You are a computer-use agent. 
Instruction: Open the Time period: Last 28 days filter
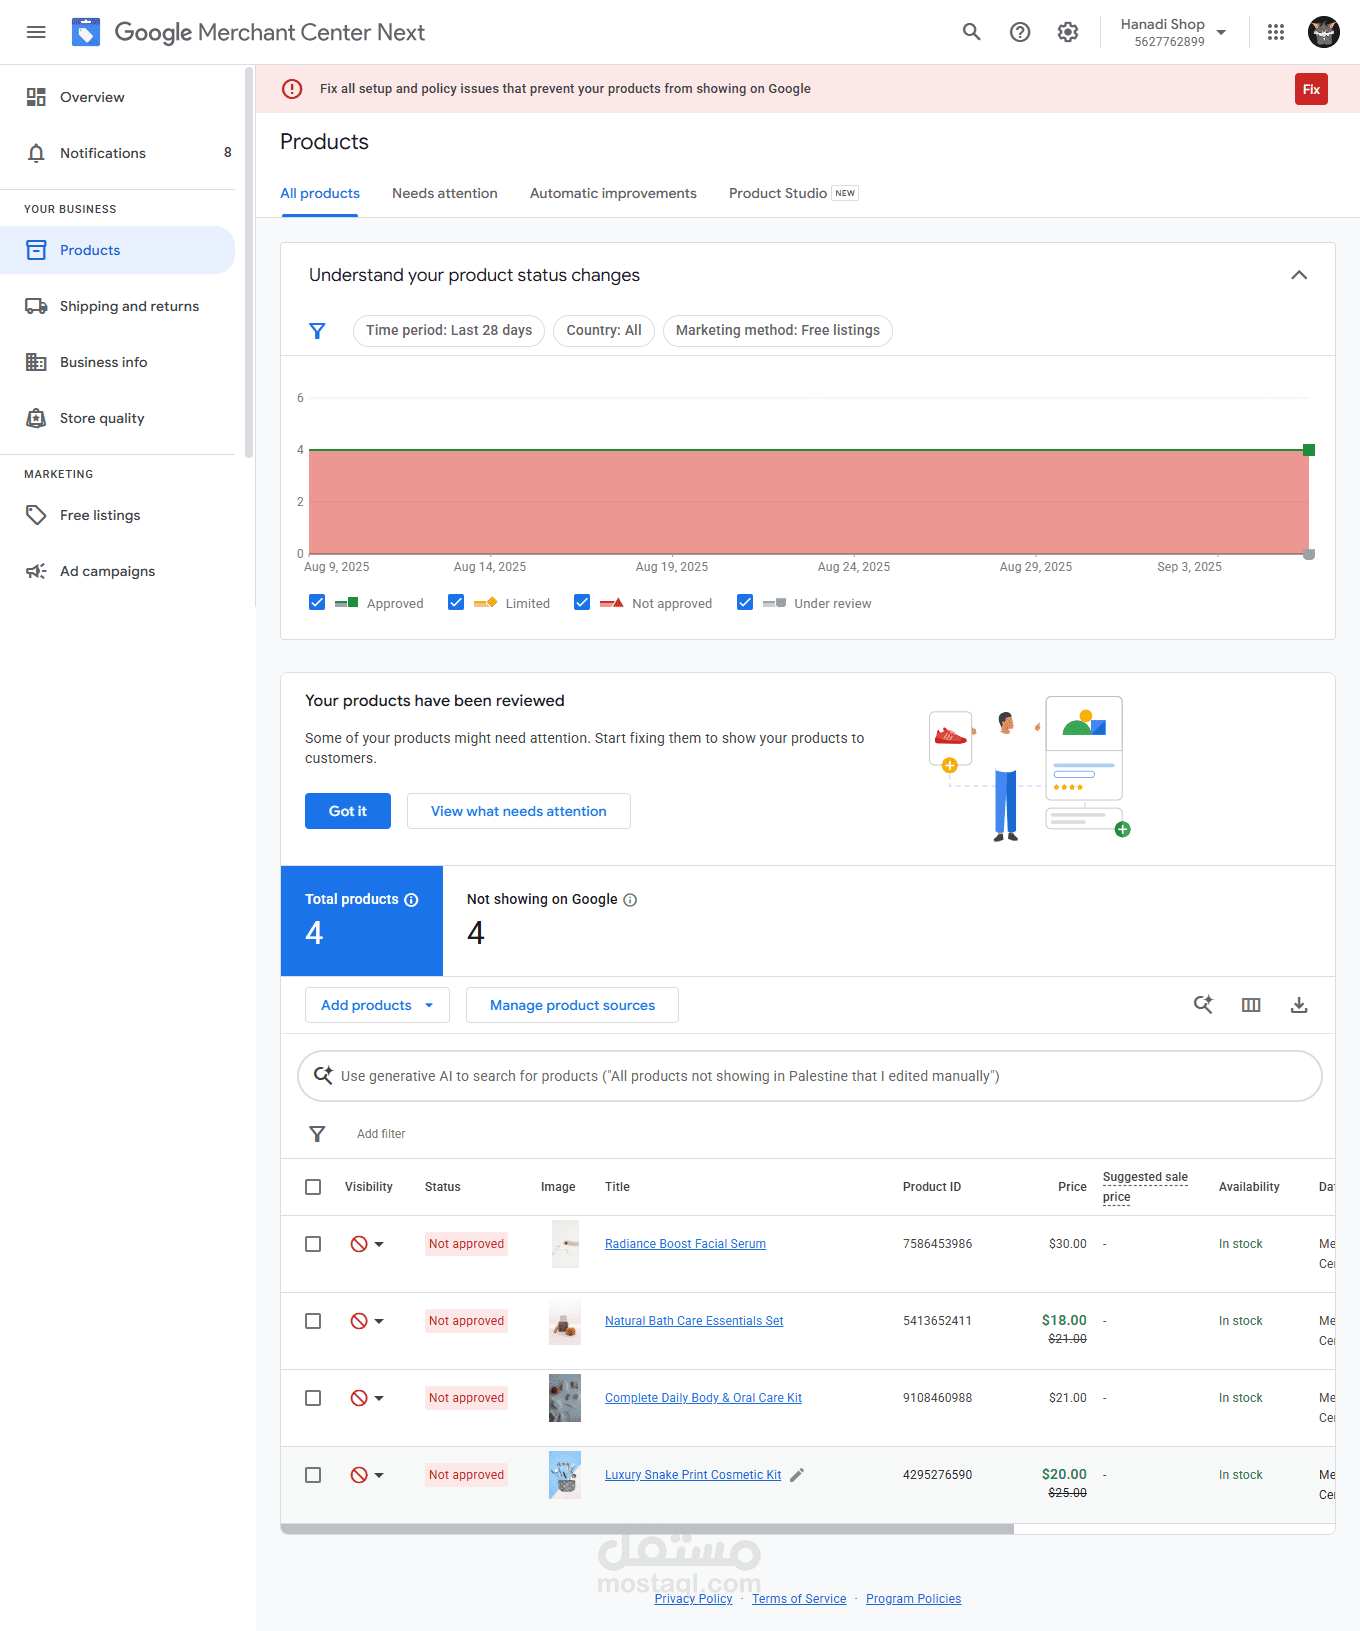(449, 331)
